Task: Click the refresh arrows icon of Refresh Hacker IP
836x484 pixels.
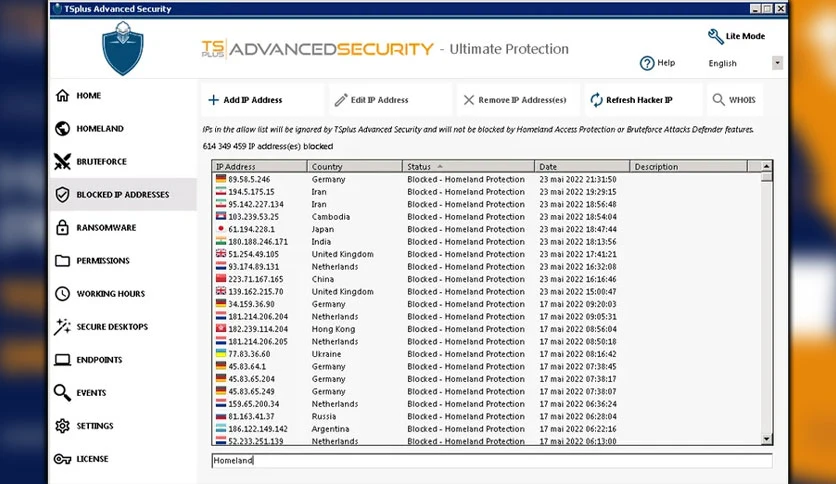Action: coord(596,100)
